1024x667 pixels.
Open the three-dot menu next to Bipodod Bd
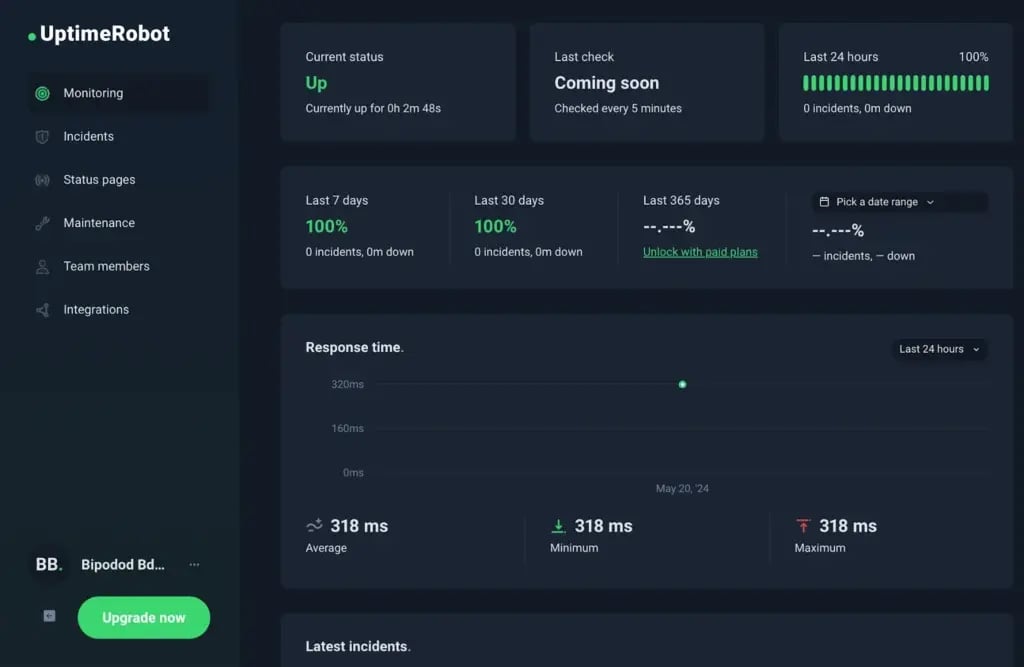[194, 565]
